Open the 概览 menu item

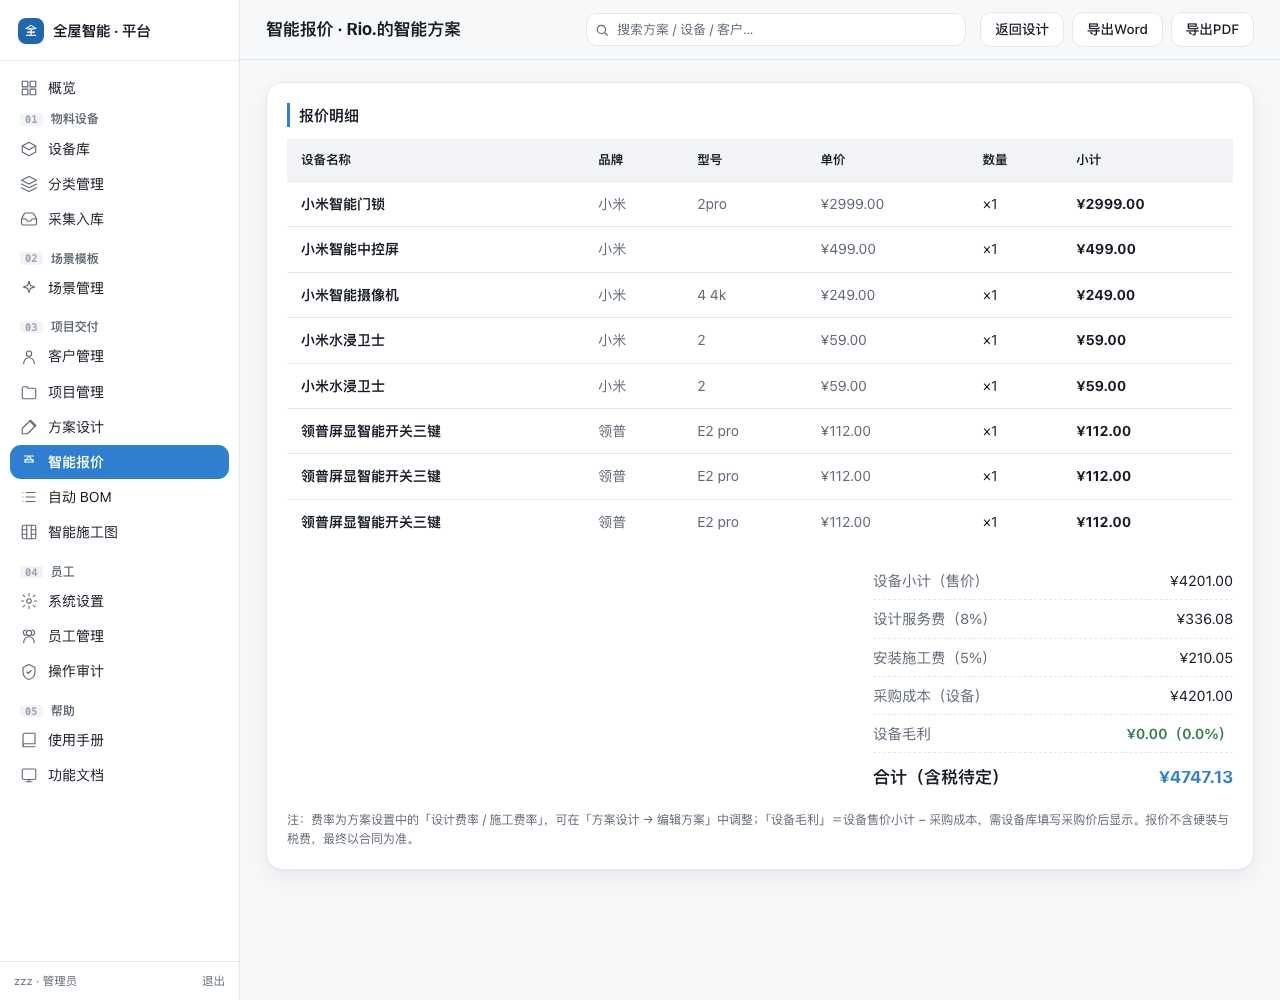(x=119, y=88)
